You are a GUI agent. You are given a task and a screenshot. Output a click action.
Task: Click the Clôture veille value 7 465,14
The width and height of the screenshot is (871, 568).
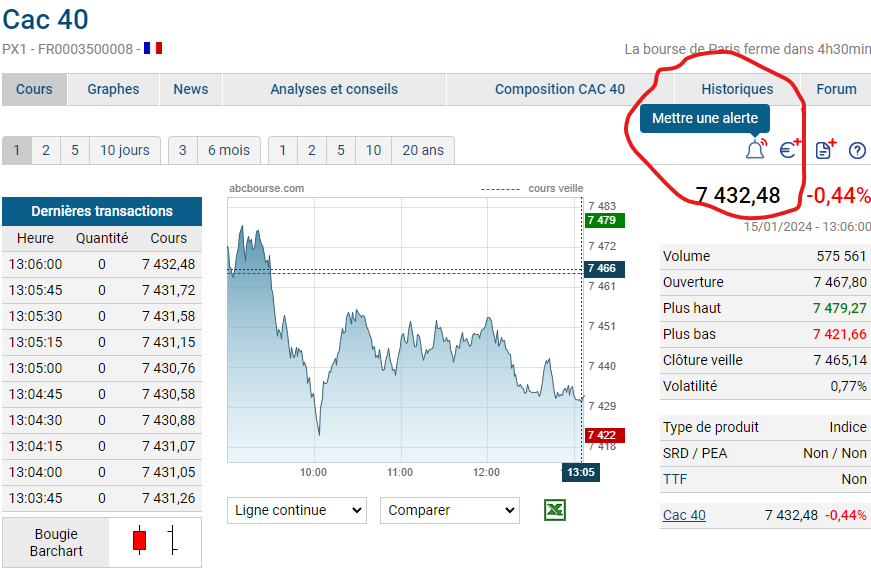[840, 361]
